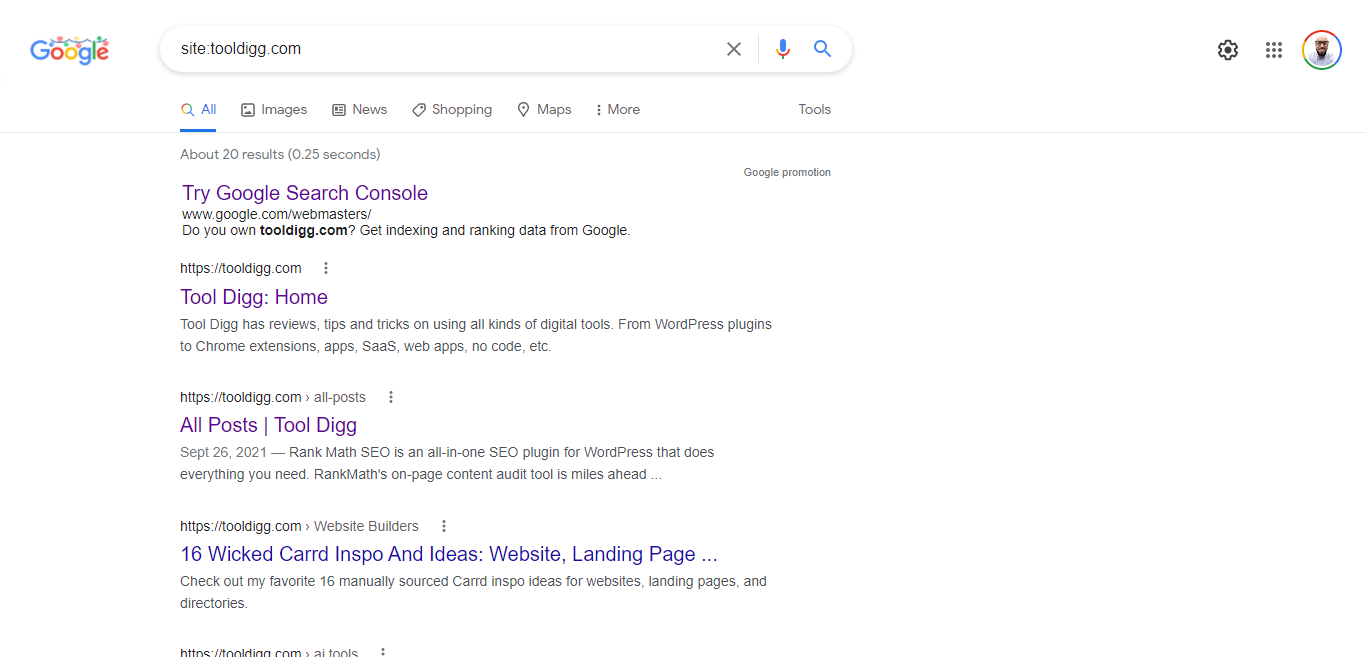Click the https://tooldigg.com URL above Home result
This screenshot has width=1366, height=657.
241,268
